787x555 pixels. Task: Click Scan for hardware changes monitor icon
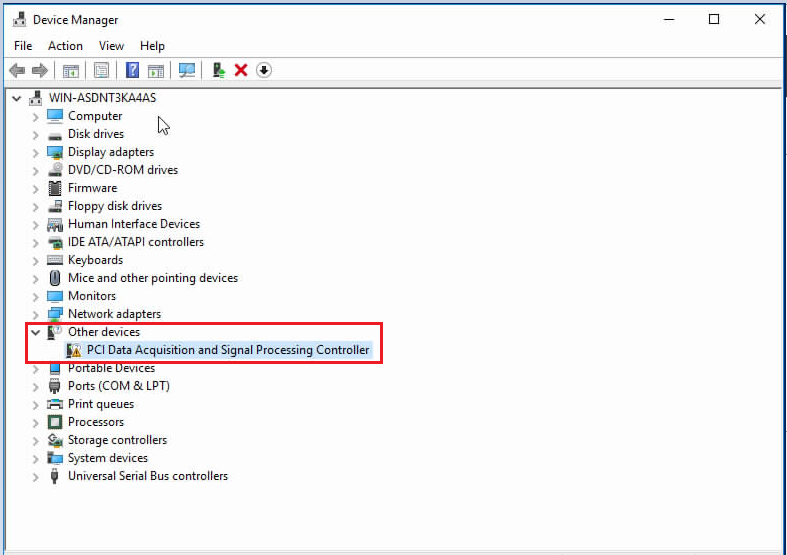pyautogui.click(x=187, y=70)
